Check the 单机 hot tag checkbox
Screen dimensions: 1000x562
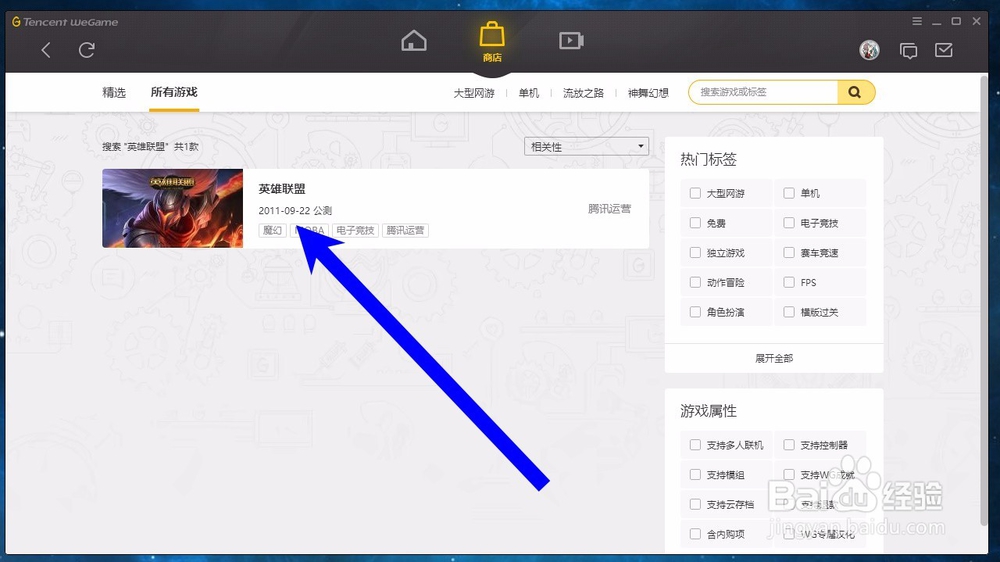point(789,193)
